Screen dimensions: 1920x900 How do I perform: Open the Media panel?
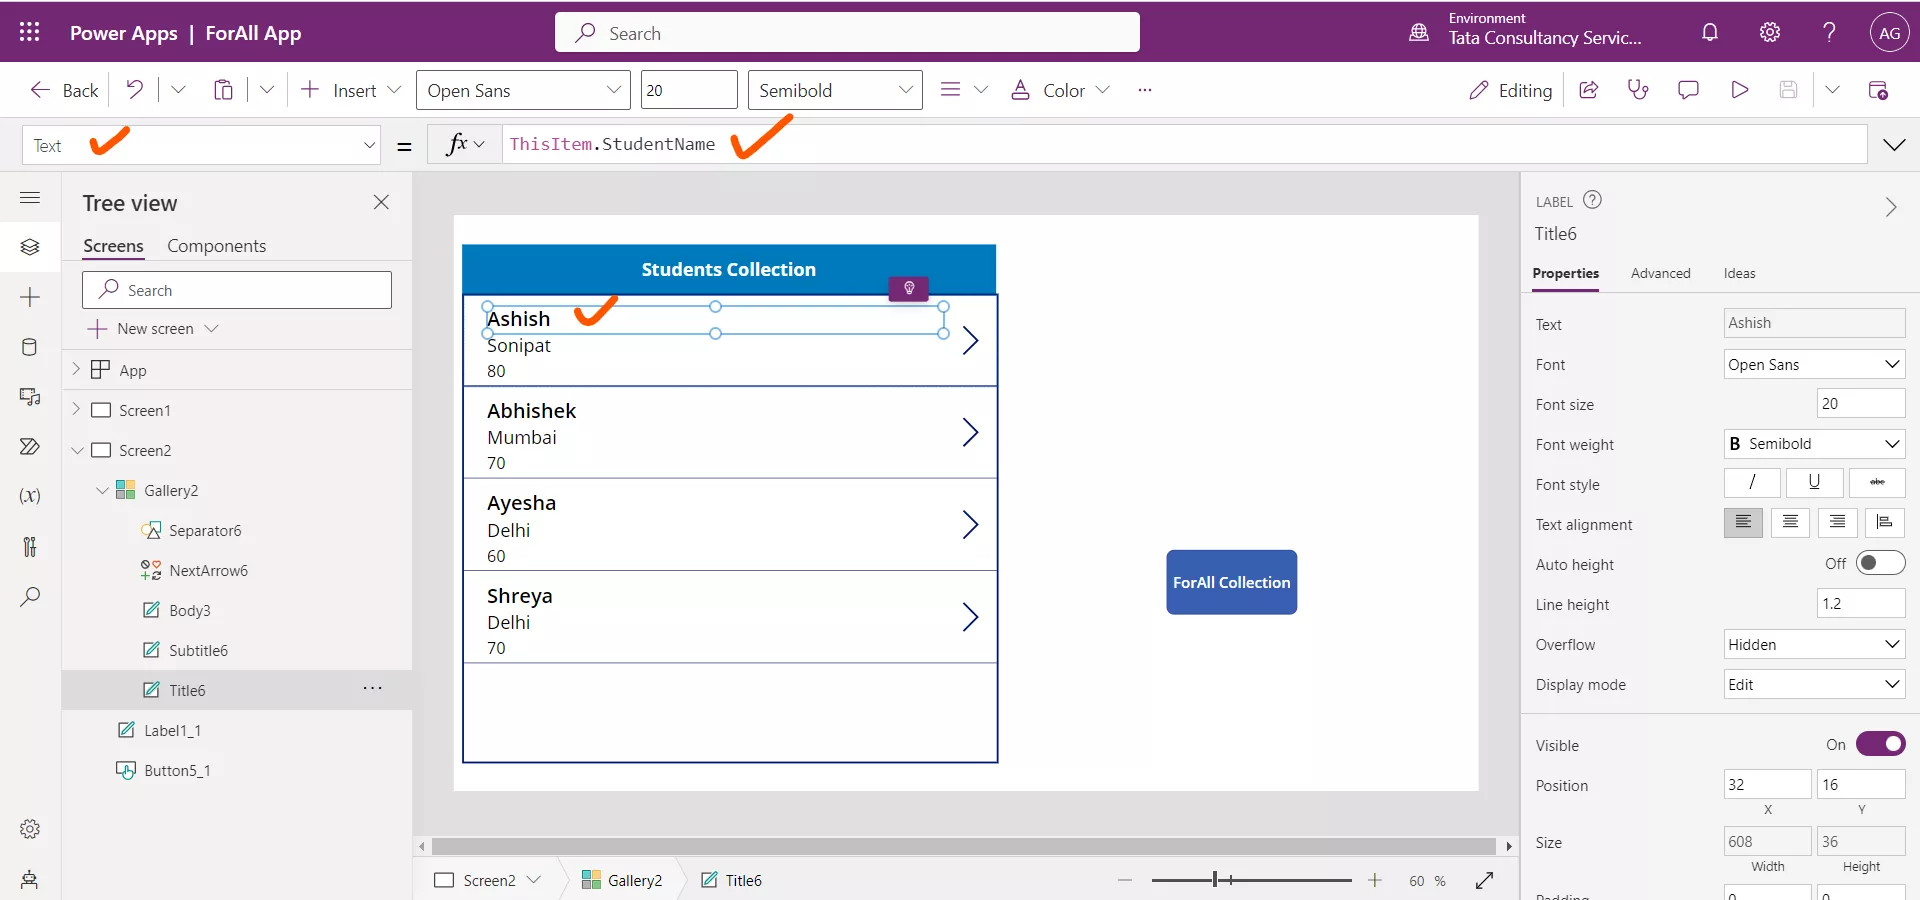tap(30, 397)
